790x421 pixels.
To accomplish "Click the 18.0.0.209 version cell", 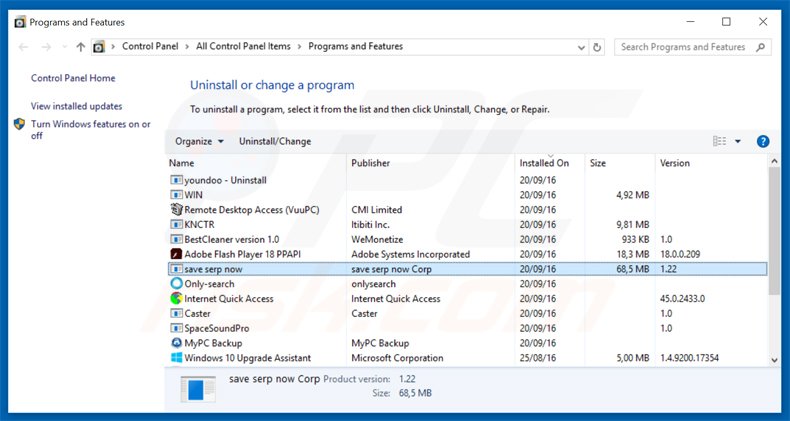I will (680, 254).
